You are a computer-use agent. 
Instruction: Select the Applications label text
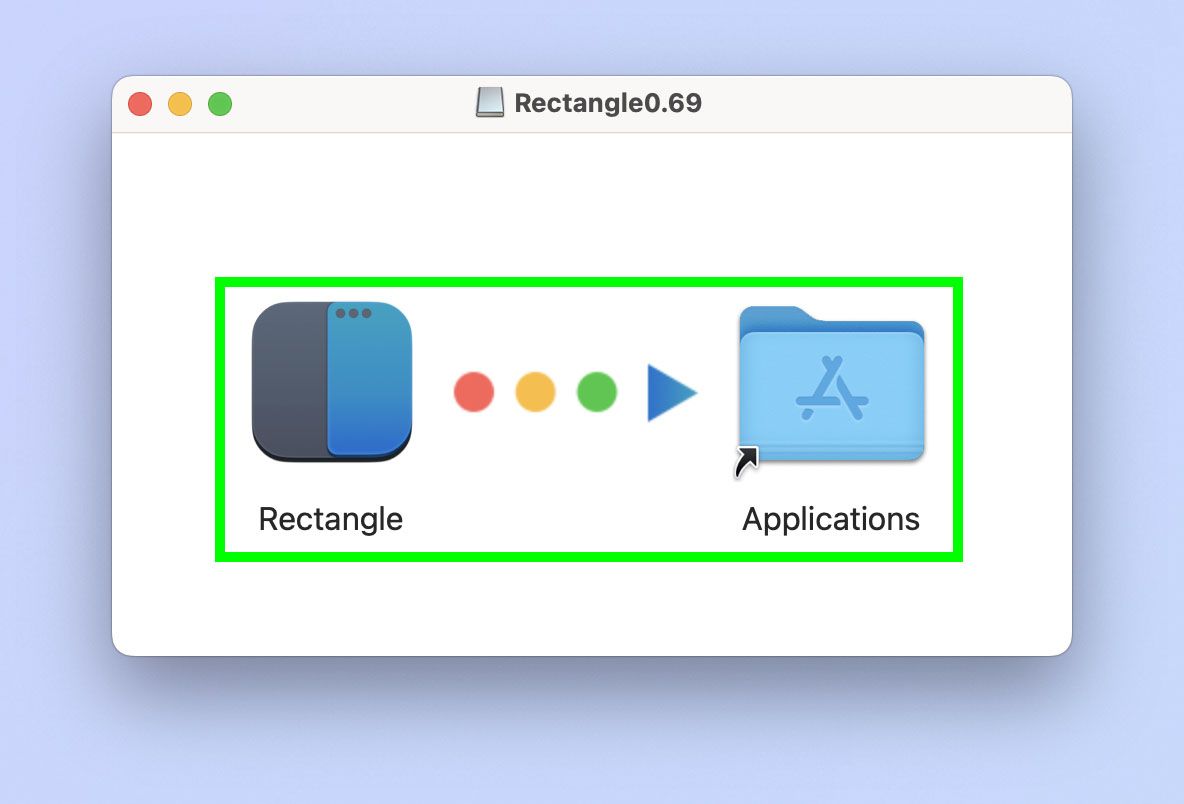click(x=831, y=519)
